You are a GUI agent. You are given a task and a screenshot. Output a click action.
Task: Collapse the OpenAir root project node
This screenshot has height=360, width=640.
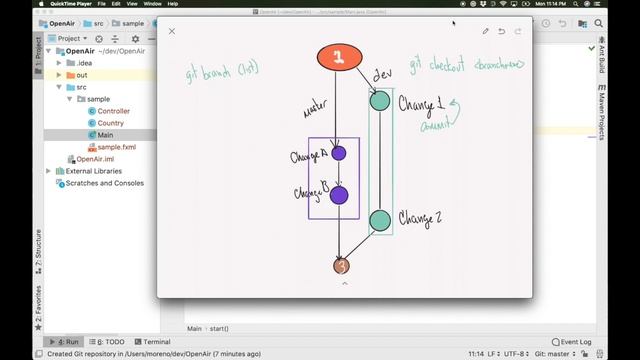coord(49,51)
